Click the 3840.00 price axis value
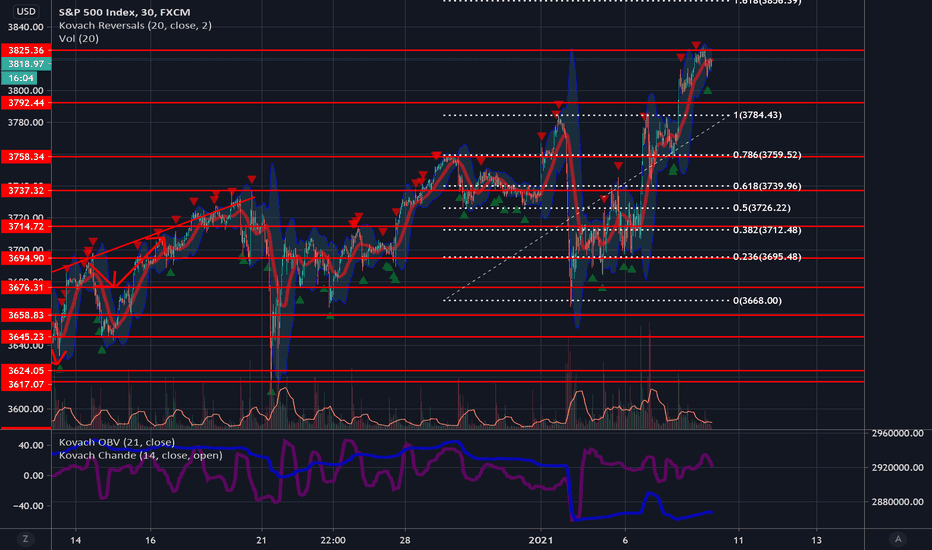932x550 pixels. [26, 27]
